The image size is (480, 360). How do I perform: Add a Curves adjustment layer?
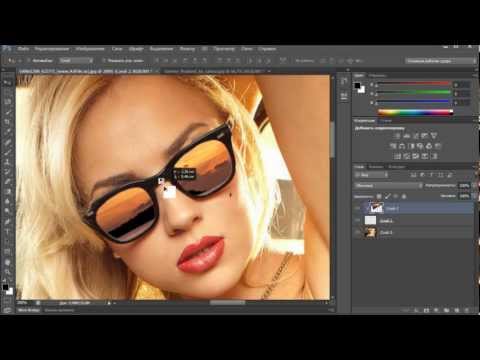point(416,136)
